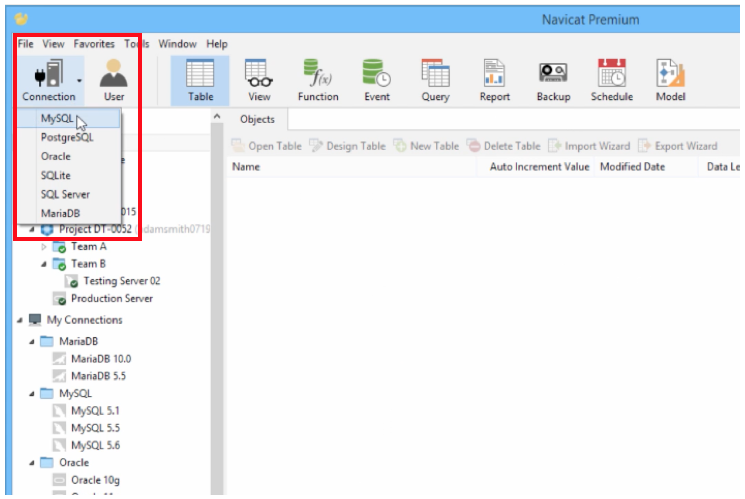Collapse the Project DT-0052 tree node
Viewport: 745px width, 499px height.
(x=32, y=230)
